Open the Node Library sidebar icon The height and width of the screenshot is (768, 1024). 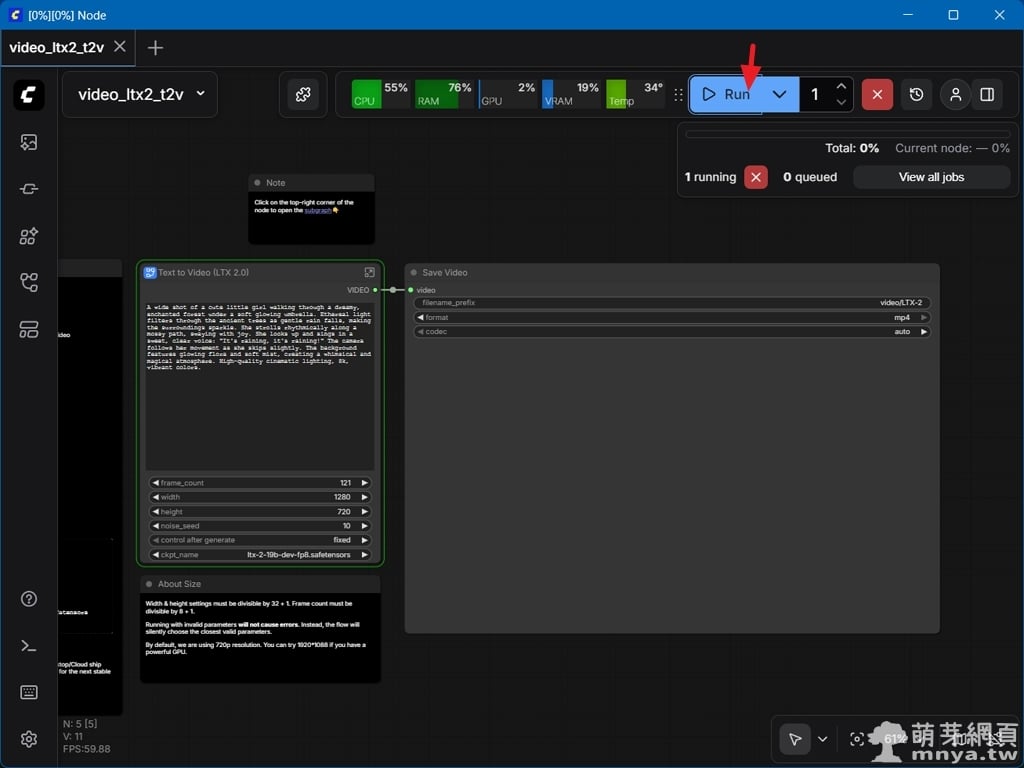tap(29, 189)
